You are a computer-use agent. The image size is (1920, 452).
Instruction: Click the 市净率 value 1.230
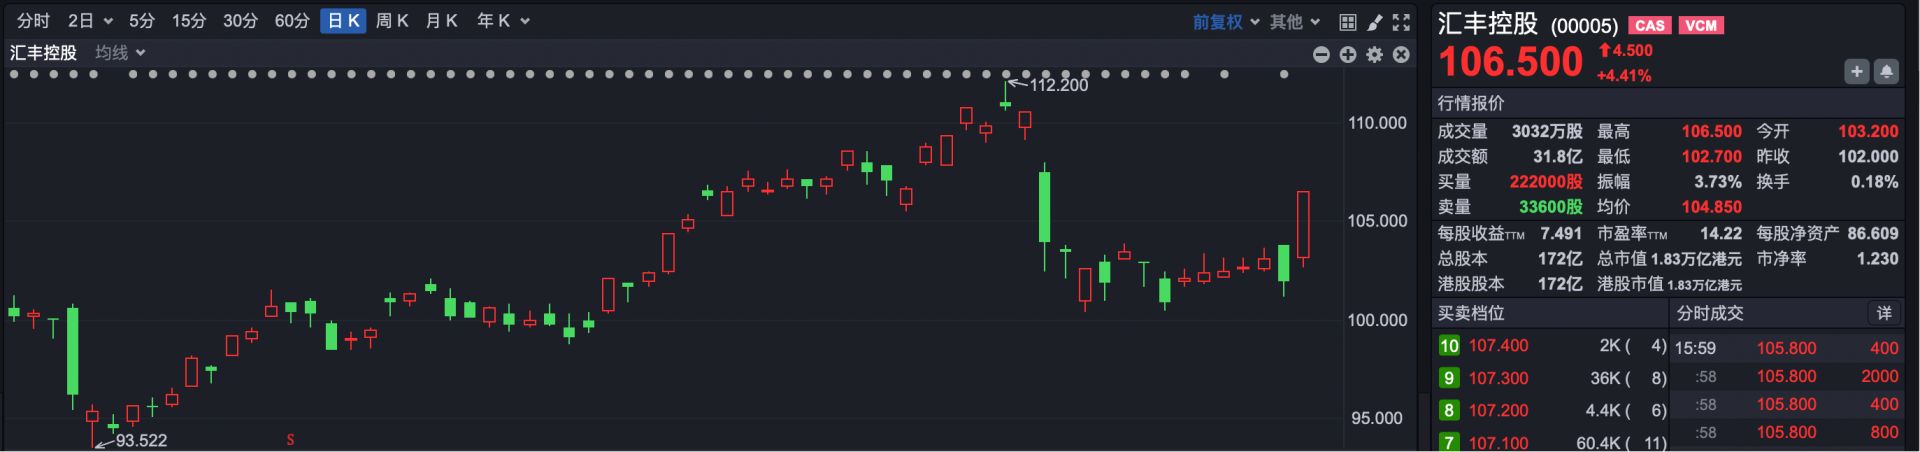[x=1877, y=258]
